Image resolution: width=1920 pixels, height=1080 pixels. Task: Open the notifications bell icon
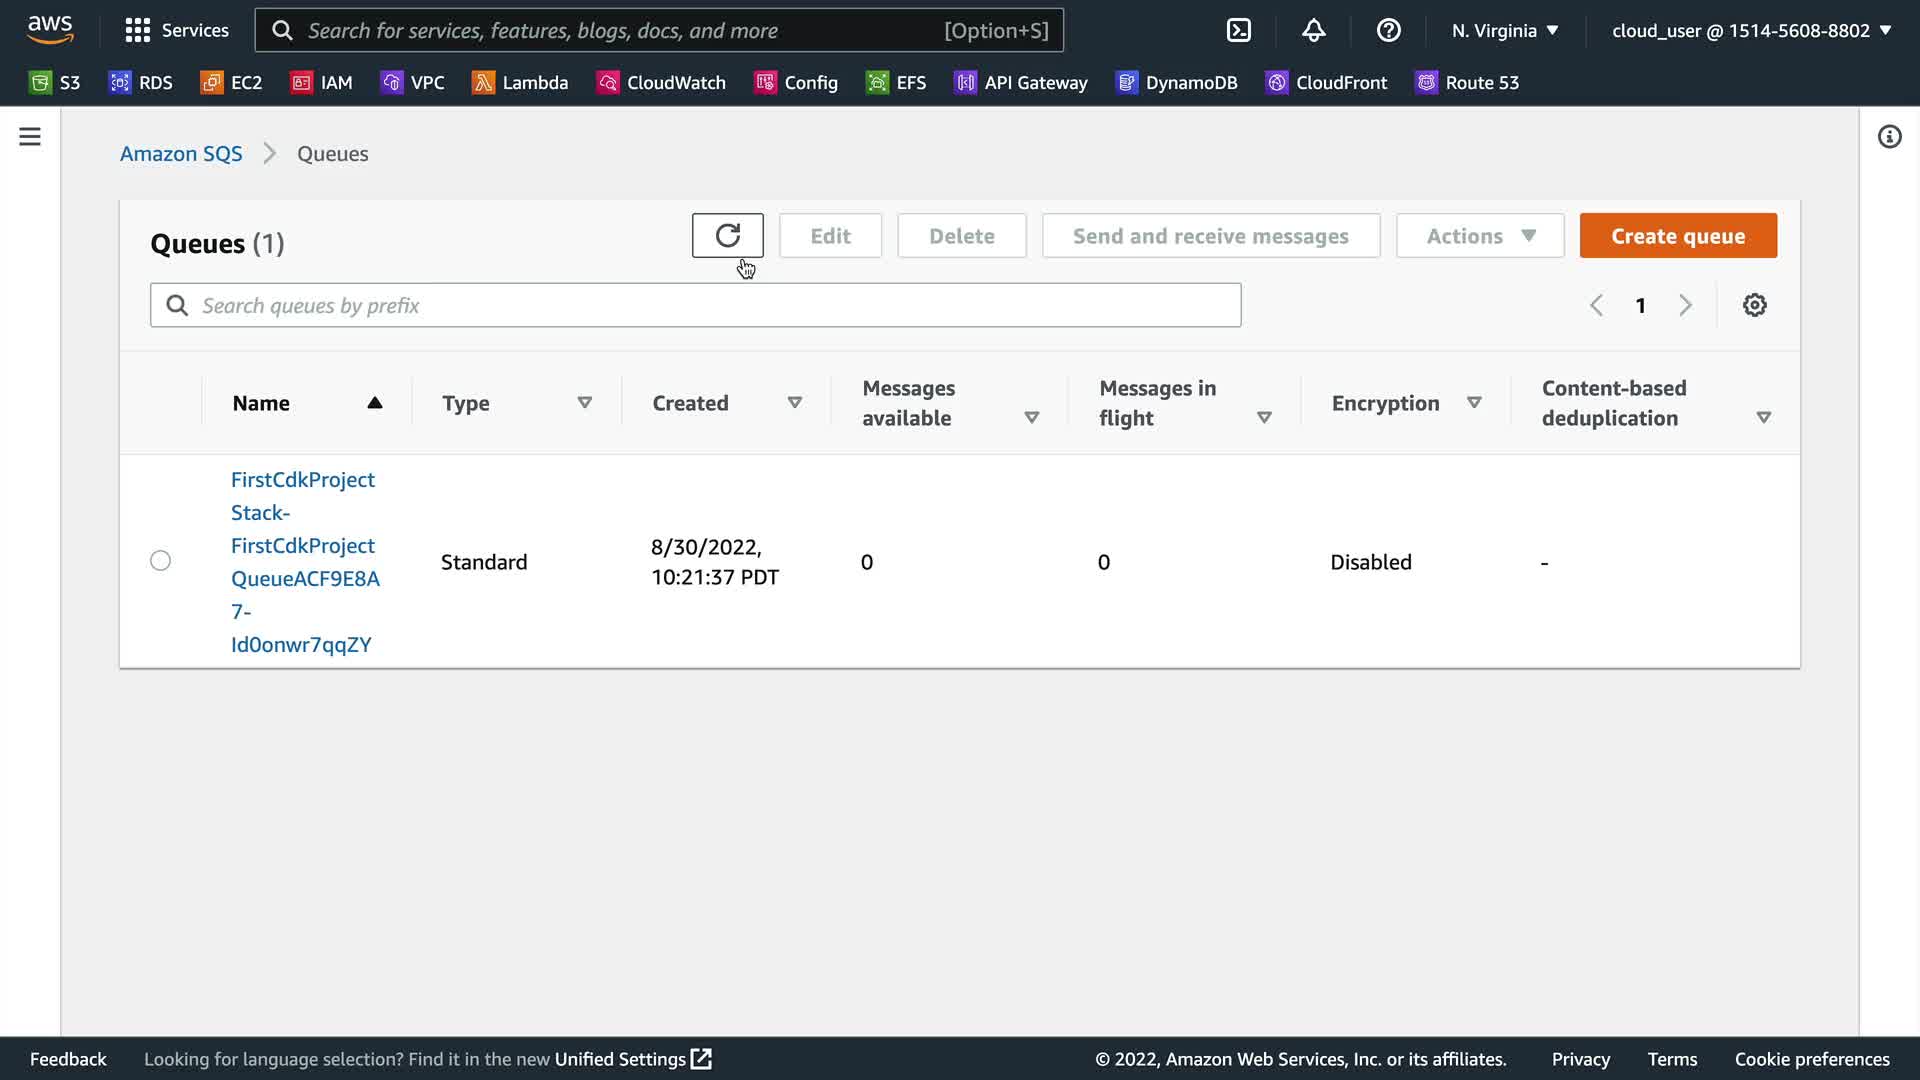[1313, 30]
